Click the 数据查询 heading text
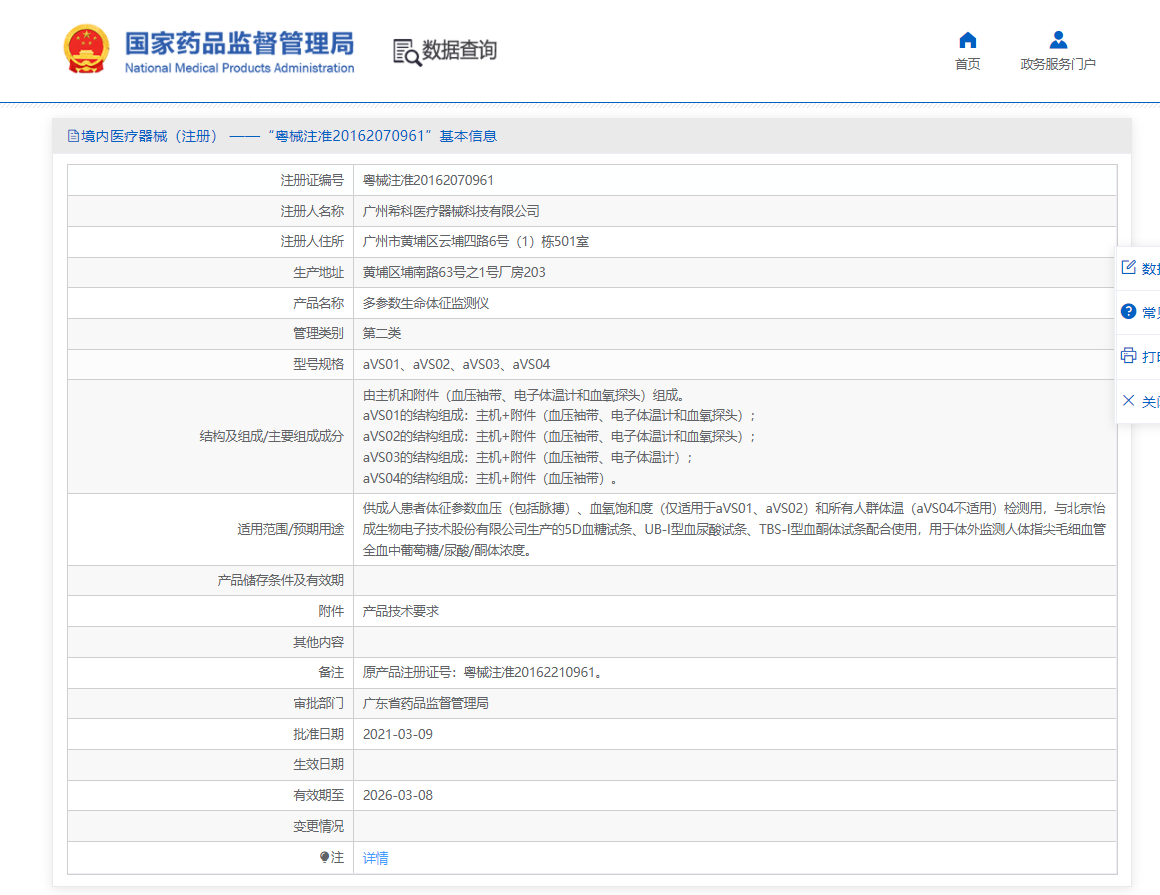This screenshot has width=1160, height=895. 459,50
